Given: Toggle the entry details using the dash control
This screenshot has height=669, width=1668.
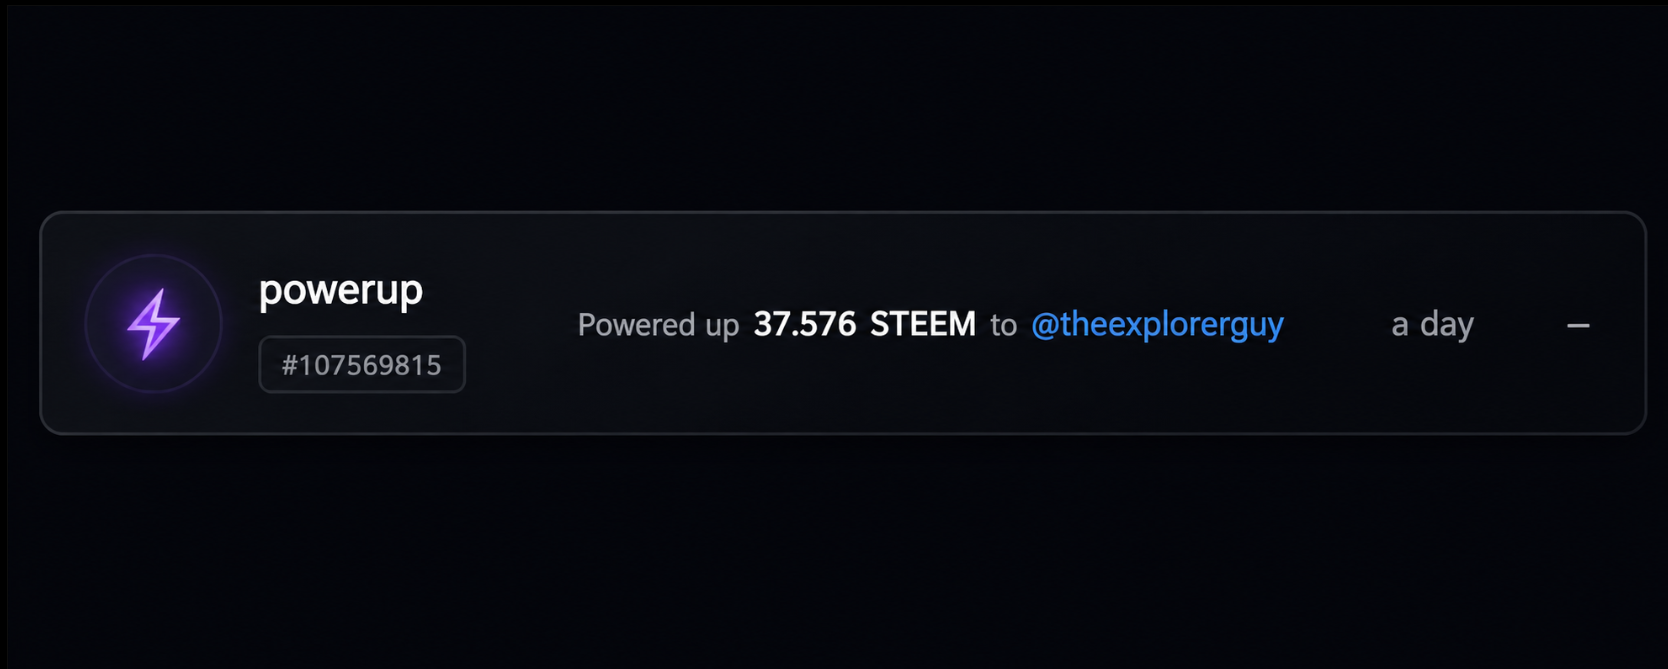Looking at the screenshot, I should tap(1578, 326).
